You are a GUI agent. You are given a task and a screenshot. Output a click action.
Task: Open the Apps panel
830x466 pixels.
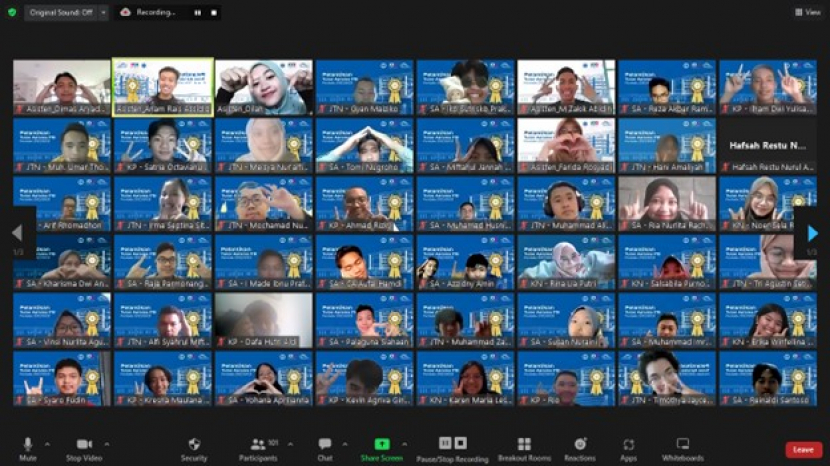(x=628, y=444)
